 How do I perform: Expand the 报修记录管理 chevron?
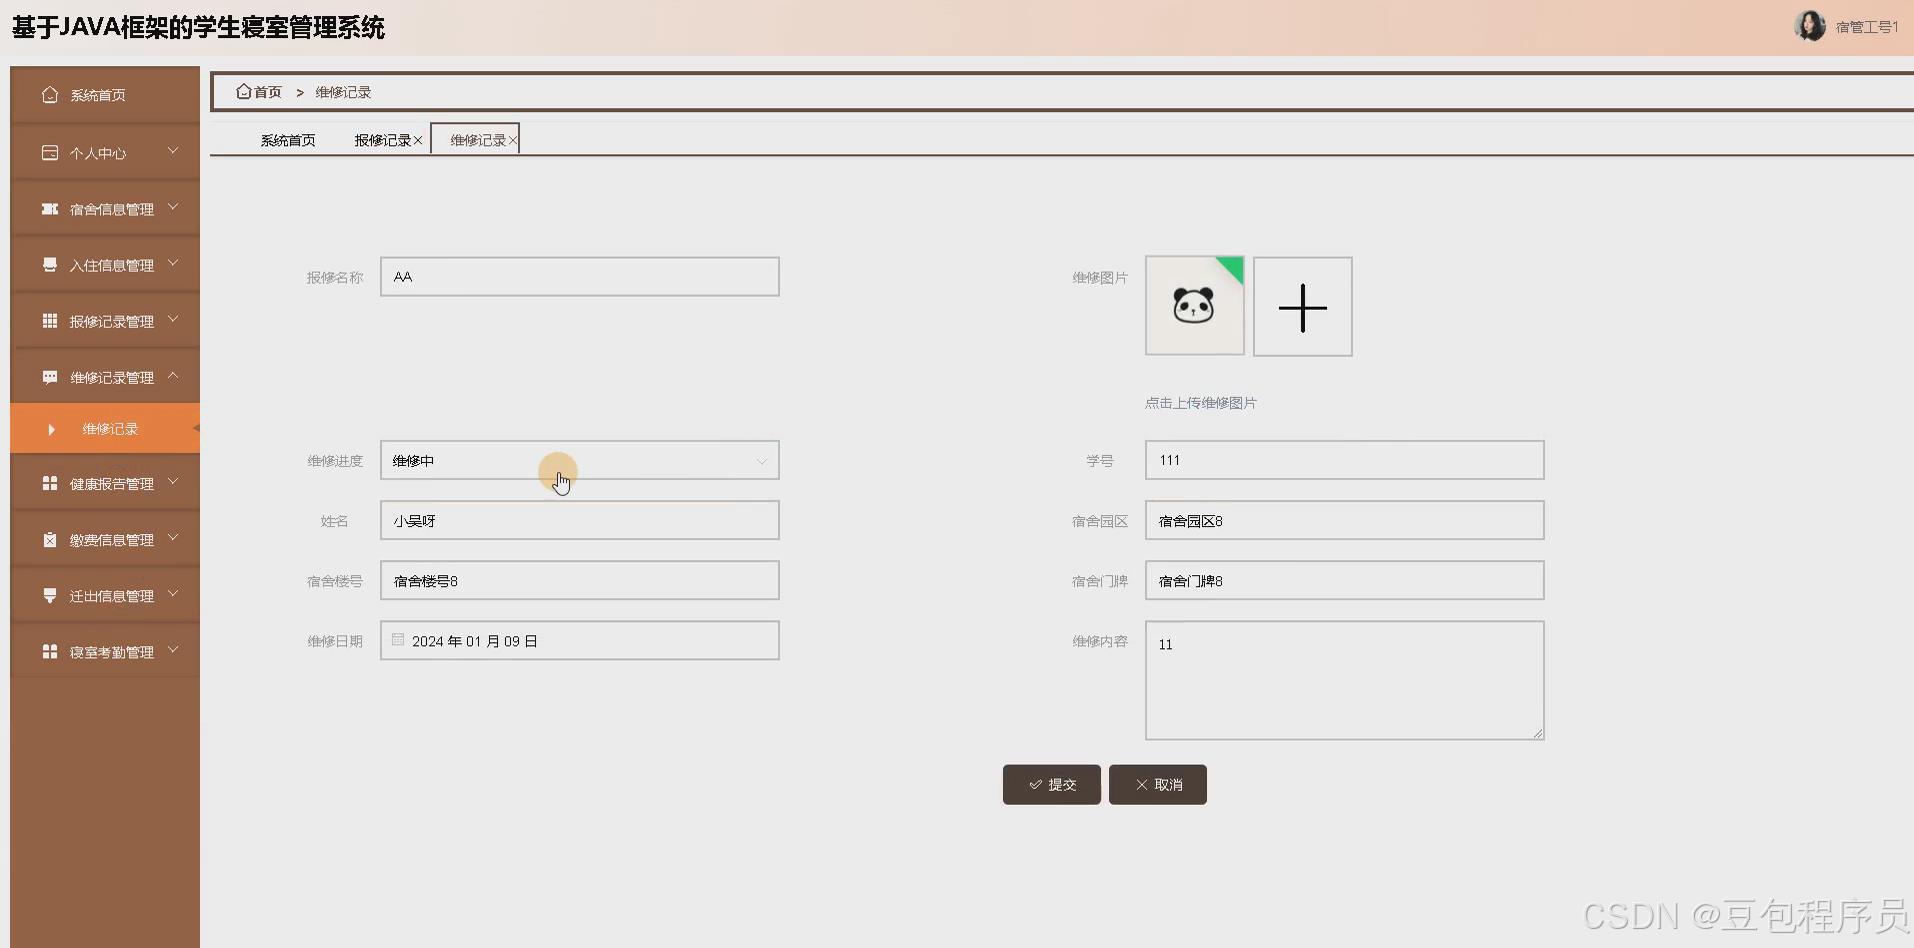(173, 319)
